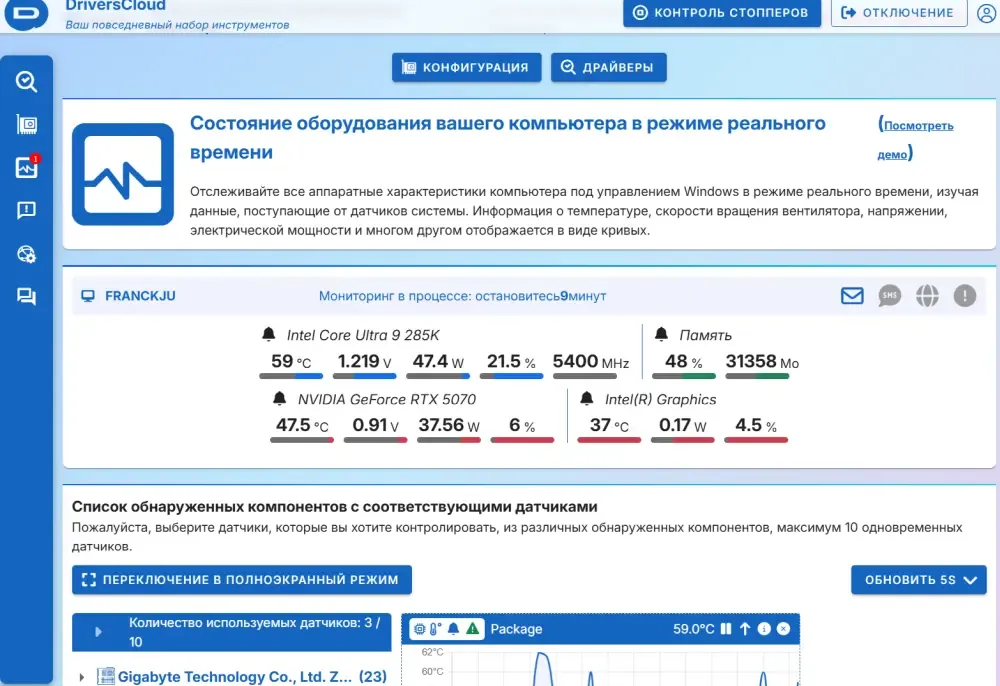Viewport: 1000px width, 686px height.
Task: Switch to fullscreen mode button
Action: click(x=242, y=580)
